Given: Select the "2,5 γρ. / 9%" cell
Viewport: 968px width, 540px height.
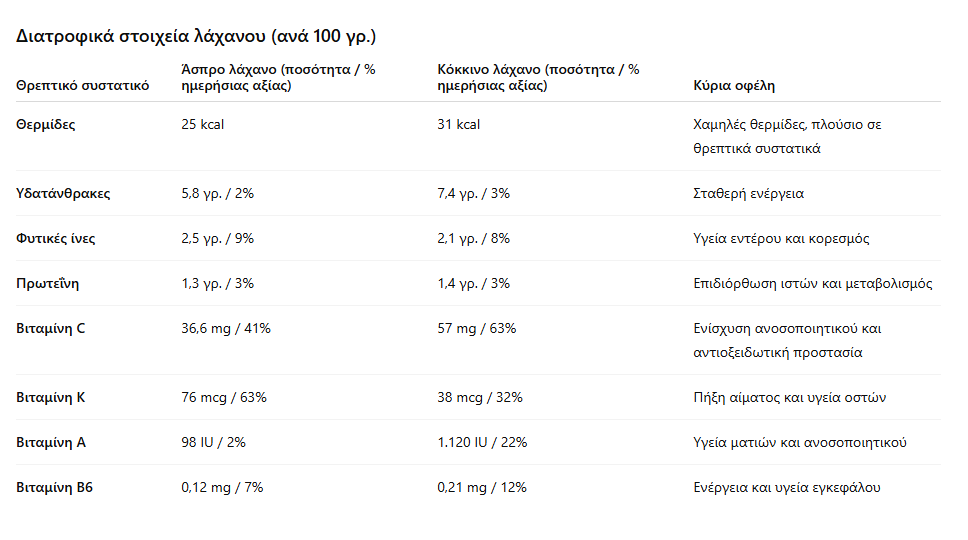Looking at the screenshot, I should click(218, 239).
